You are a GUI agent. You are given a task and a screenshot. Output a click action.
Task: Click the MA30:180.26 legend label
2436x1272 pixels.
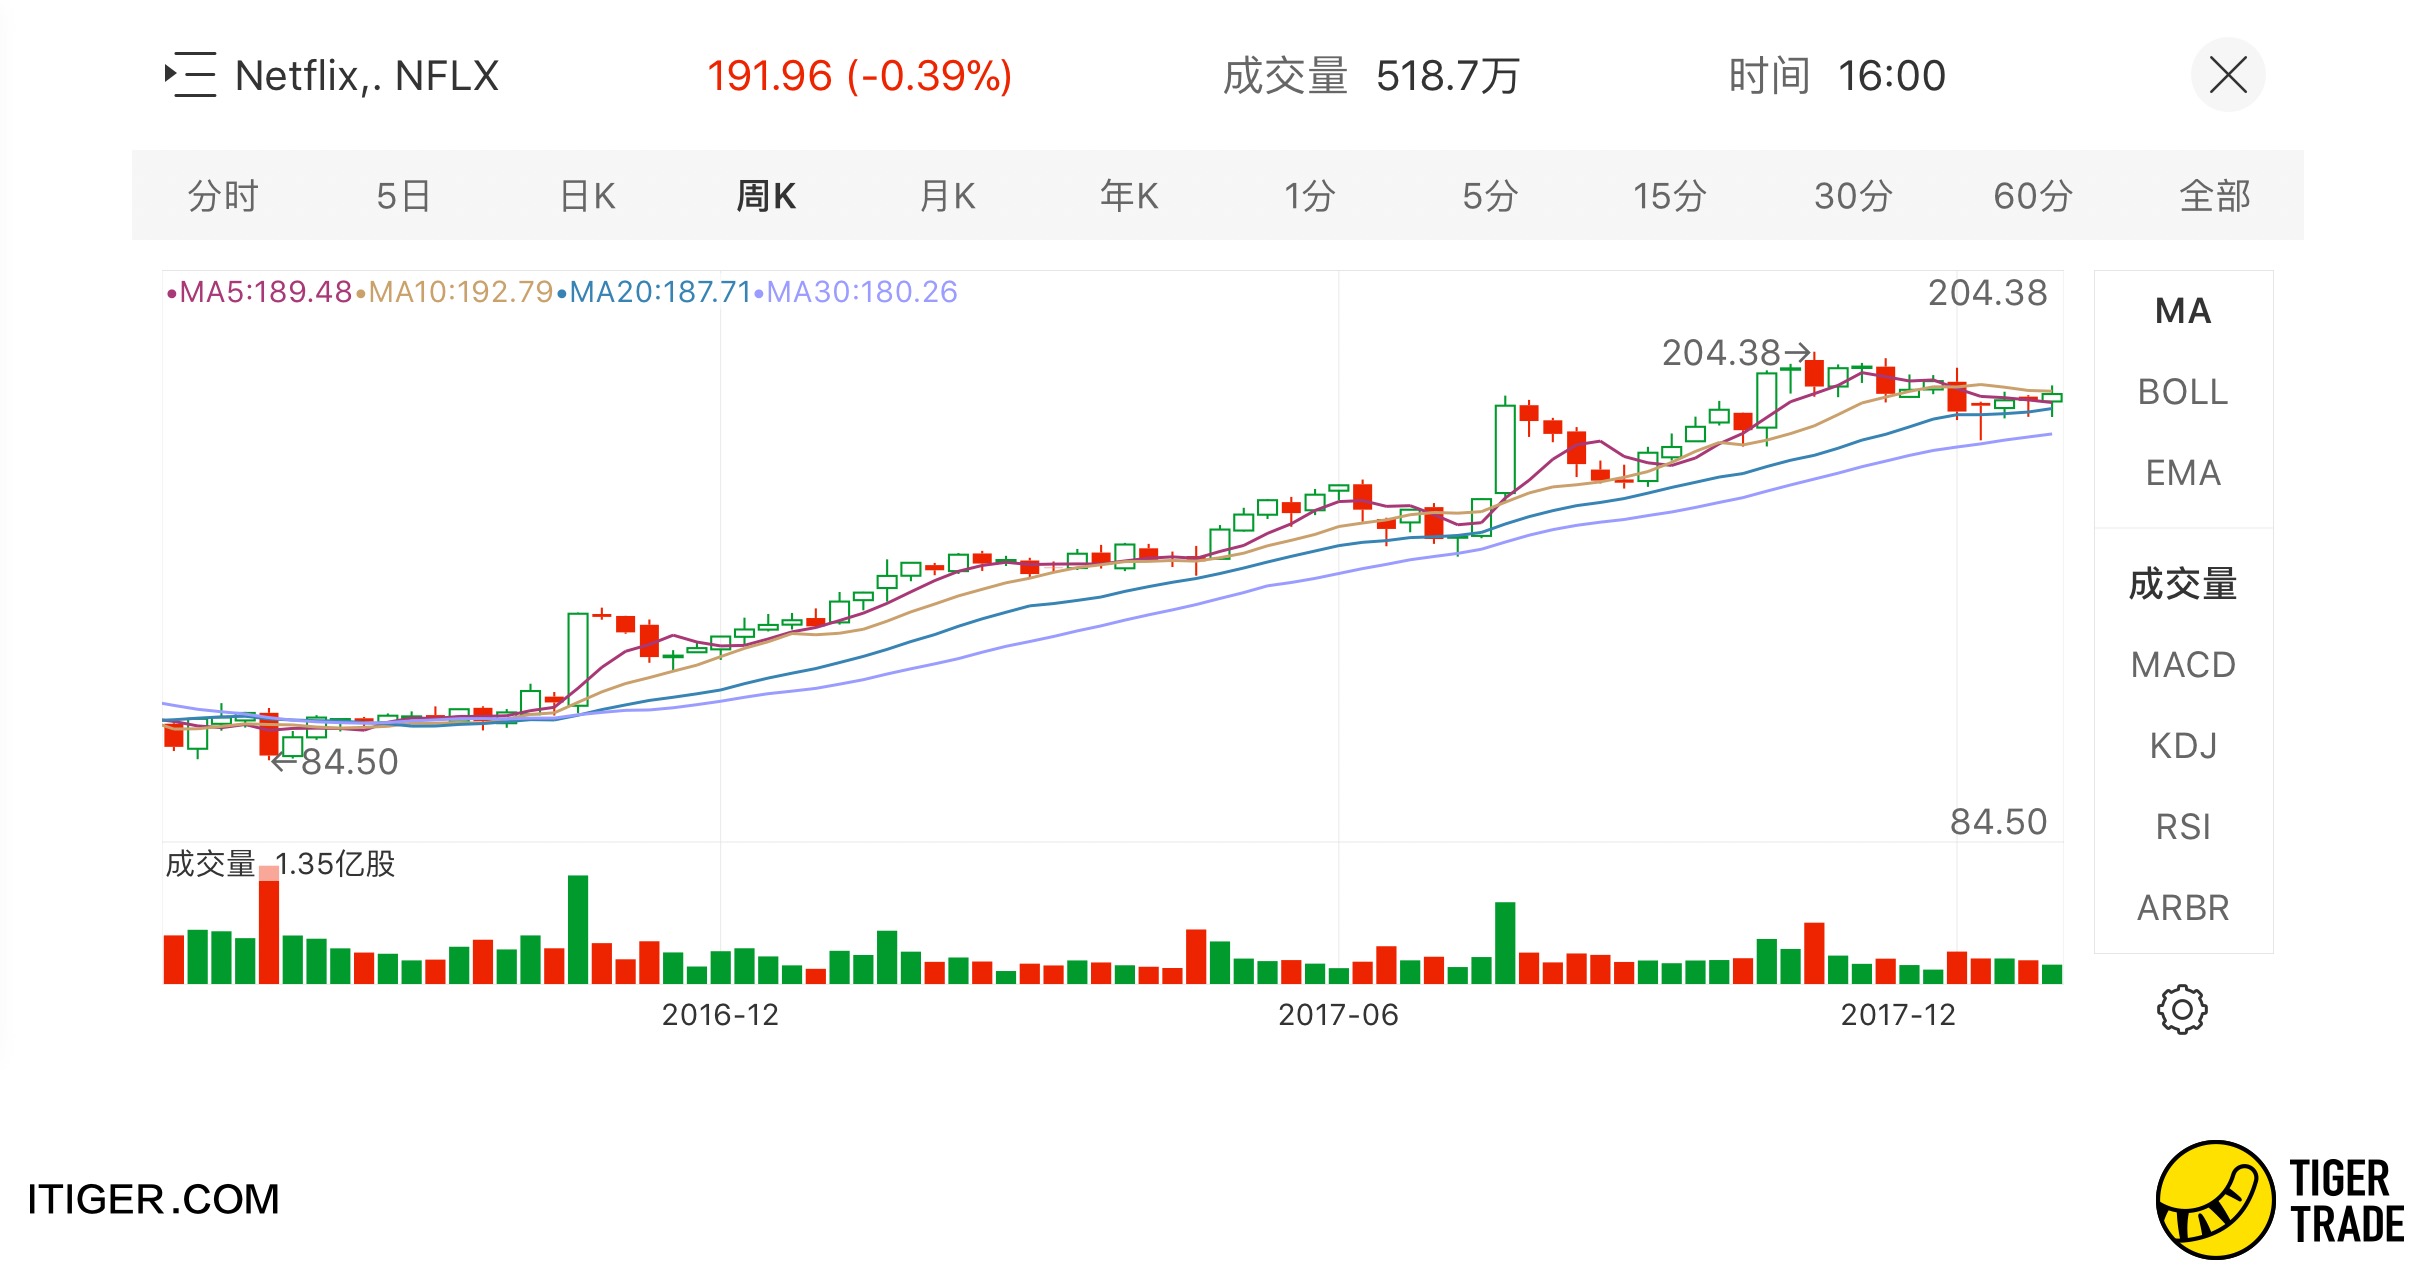(x=856, y=292)
